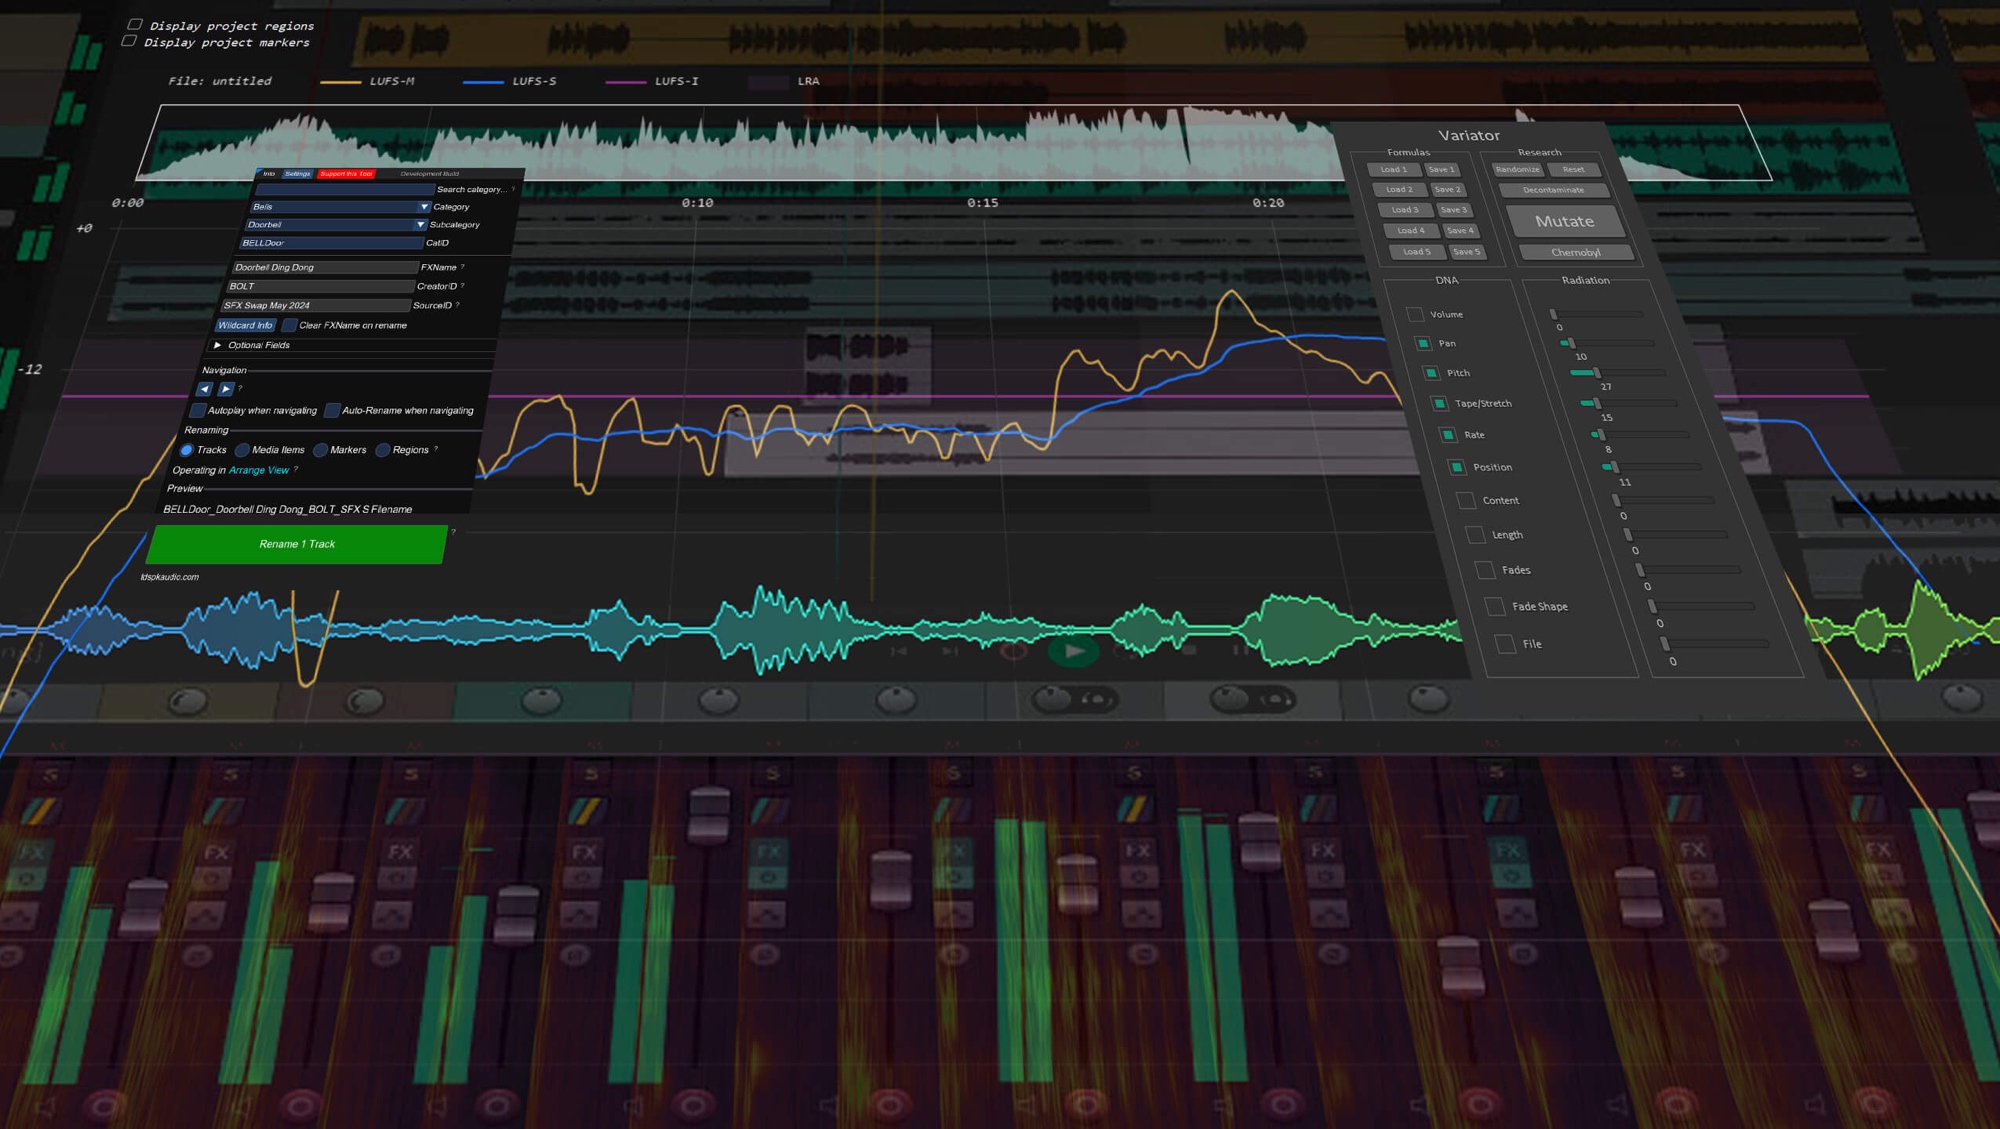The height and width of the screenshot is (1129, 2000).
Task: Click the Pitch radiation slider handle
Action: click(x=1596, y=373)
